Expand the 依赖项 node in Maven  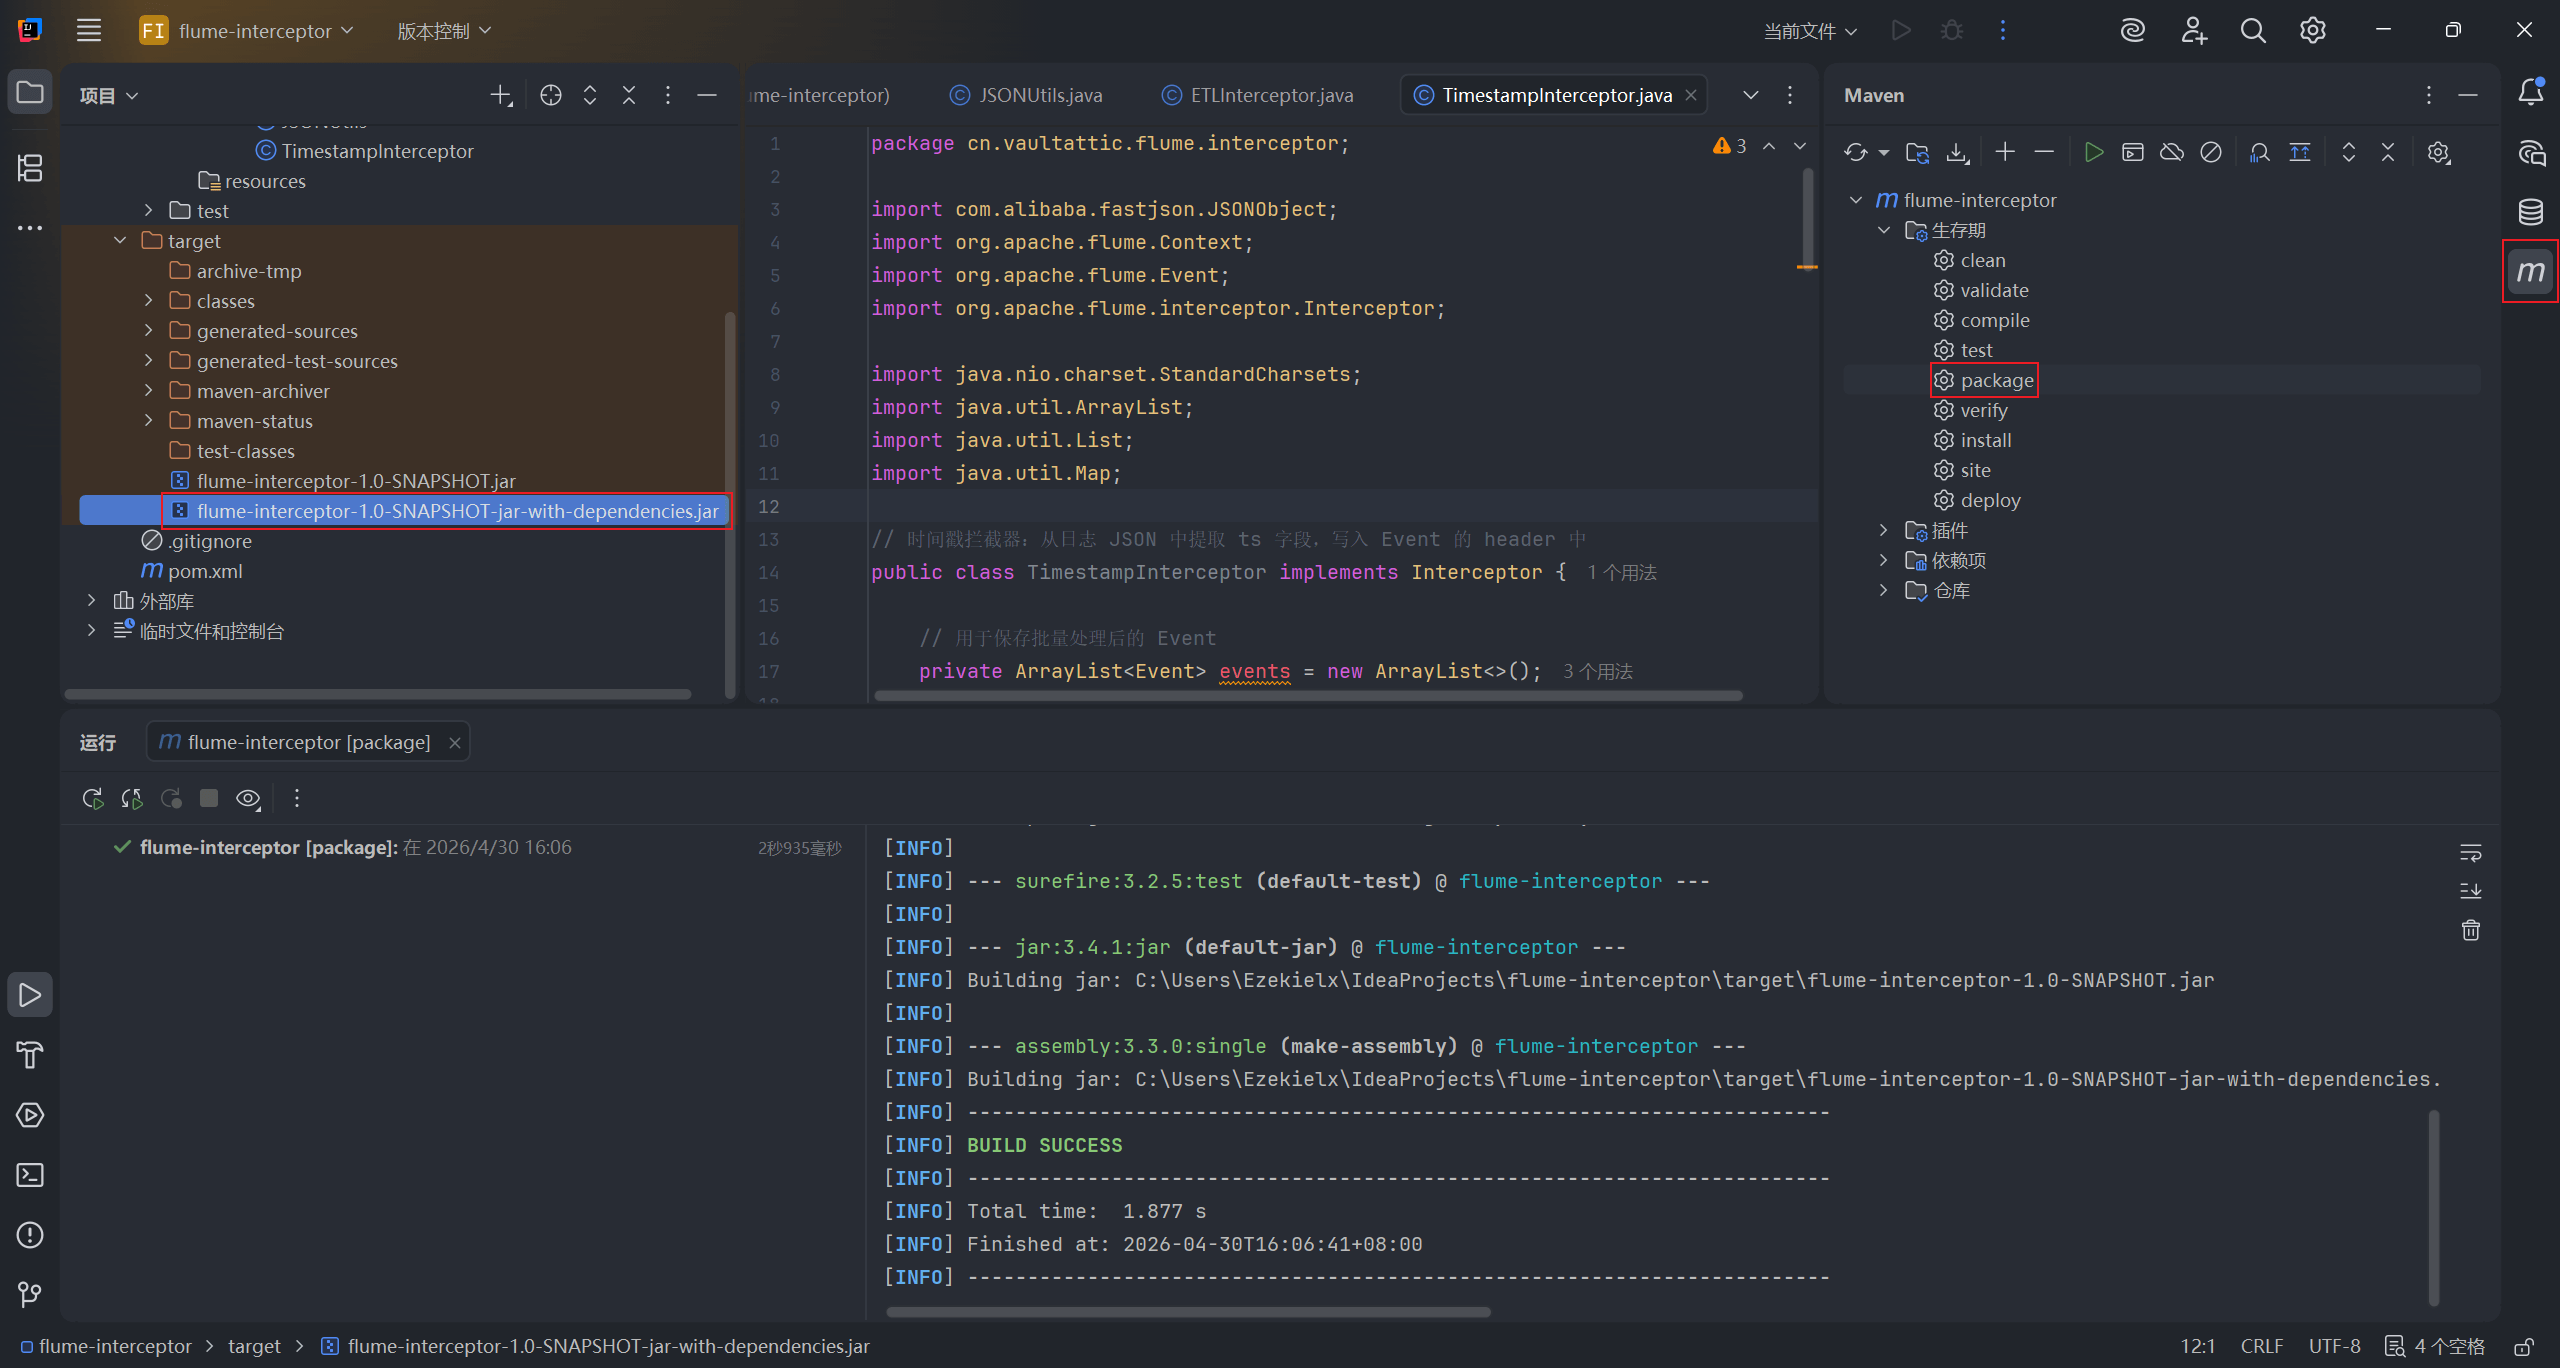pos(1884,560)
